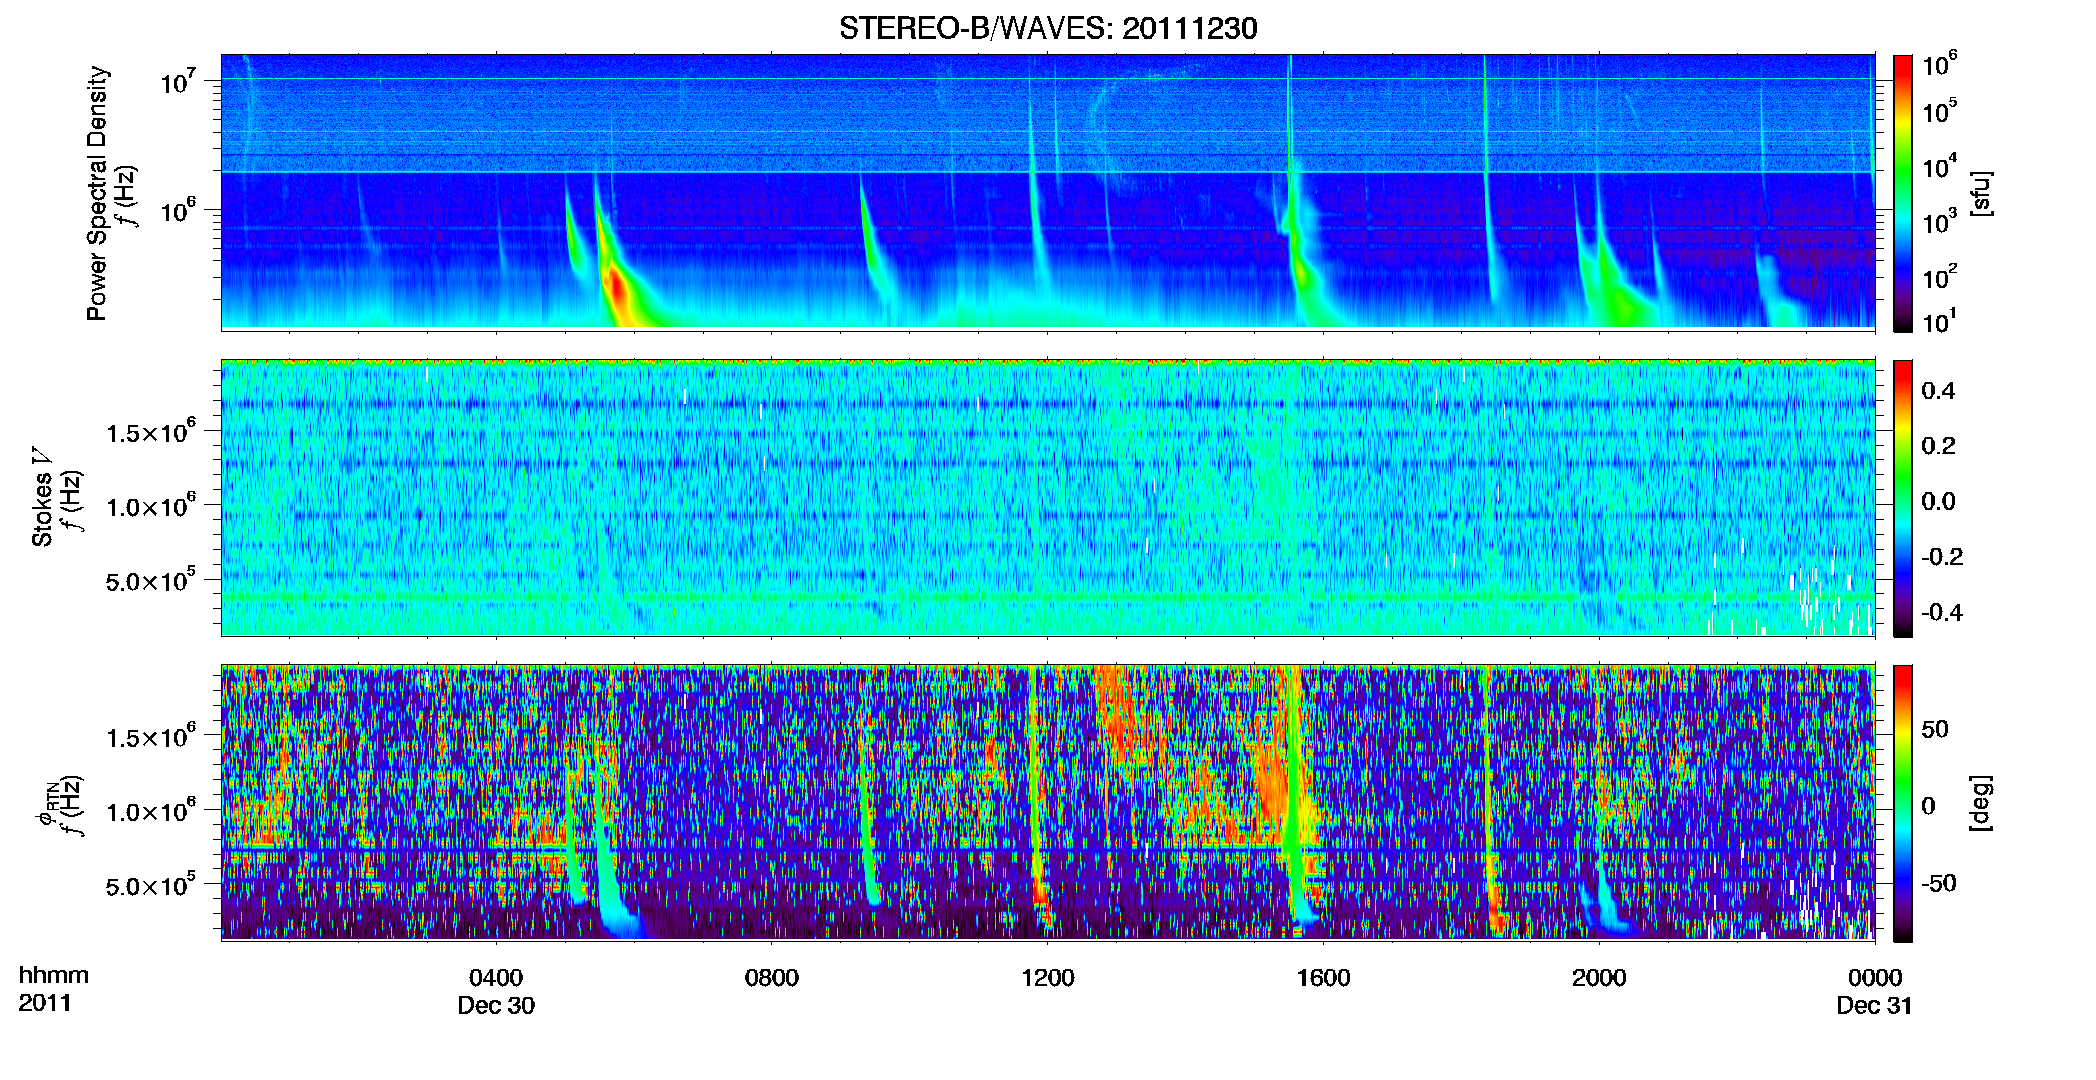Click the "Dec 31" date label

[x=1874, y=1005]
